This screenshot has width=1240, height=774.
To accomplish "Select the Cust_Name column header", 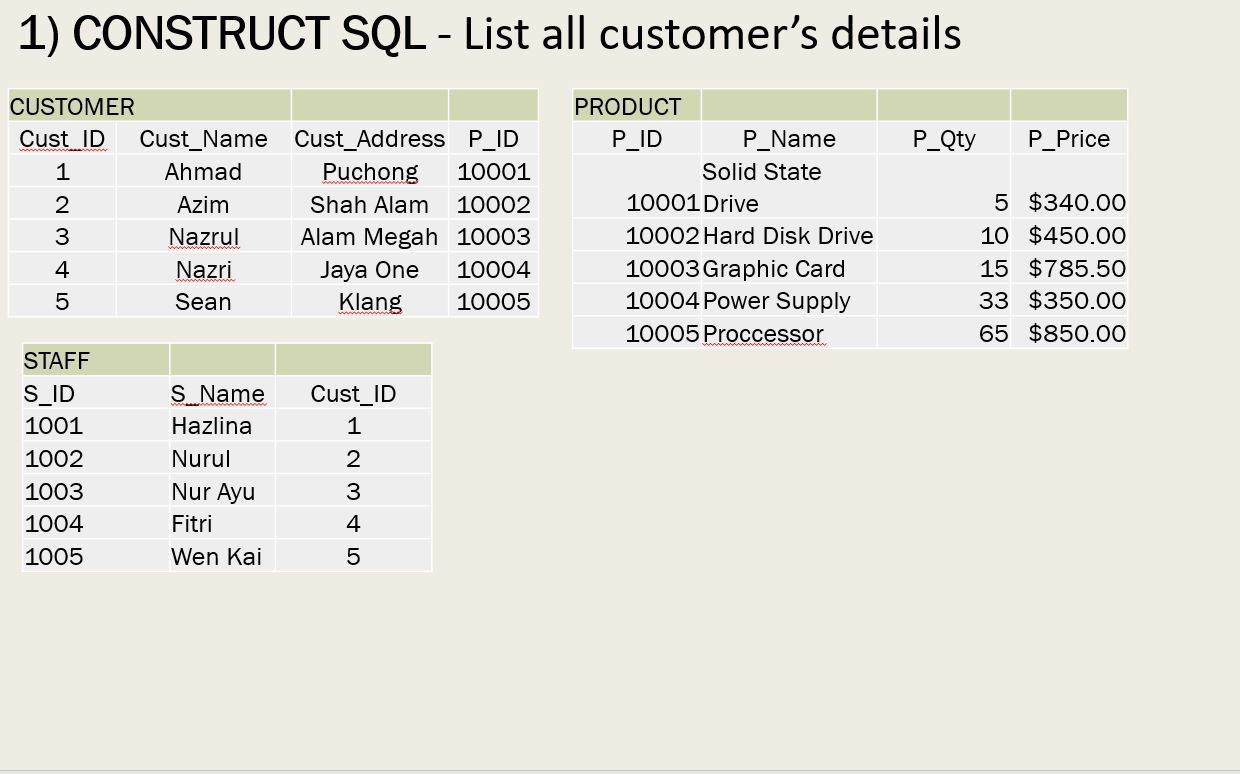I will [202, 138].
